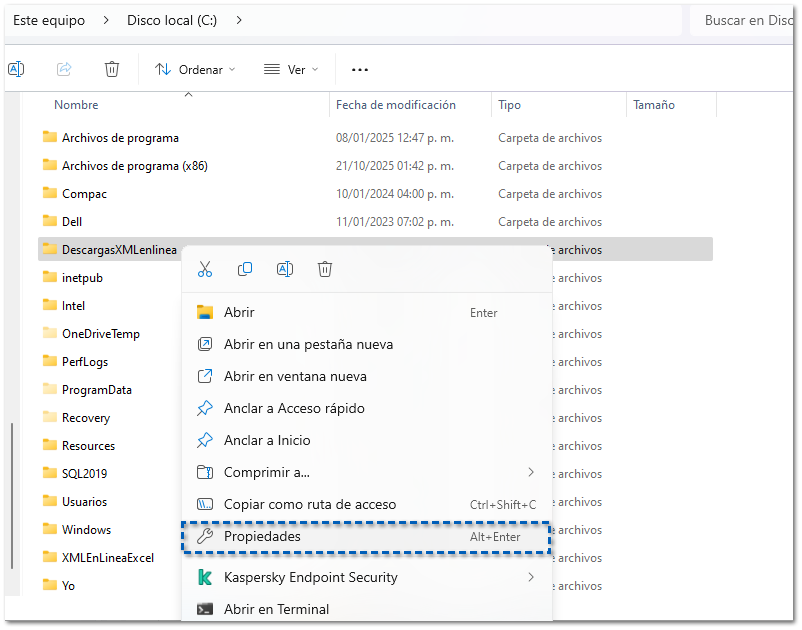Viewport: 802px width, 630px height.
Task: Select Propiedades from the context menu
Action: (366, 537)
